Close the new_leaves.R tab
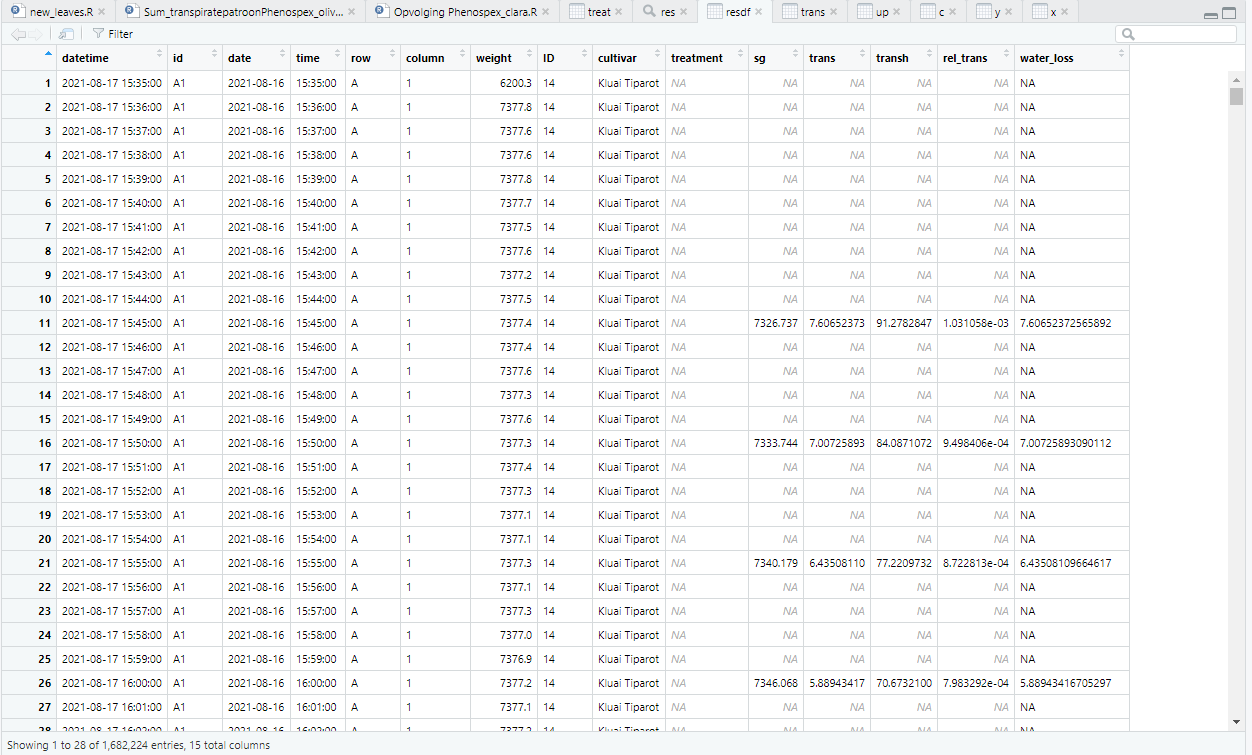 coord(101,12)
